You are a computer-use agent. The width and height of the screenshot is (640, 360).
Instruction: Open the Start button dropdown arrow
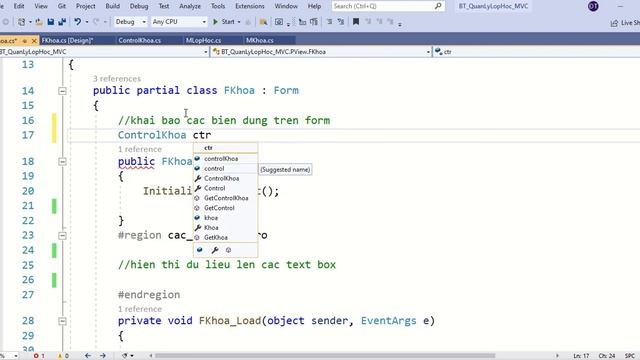coord(239,22)
